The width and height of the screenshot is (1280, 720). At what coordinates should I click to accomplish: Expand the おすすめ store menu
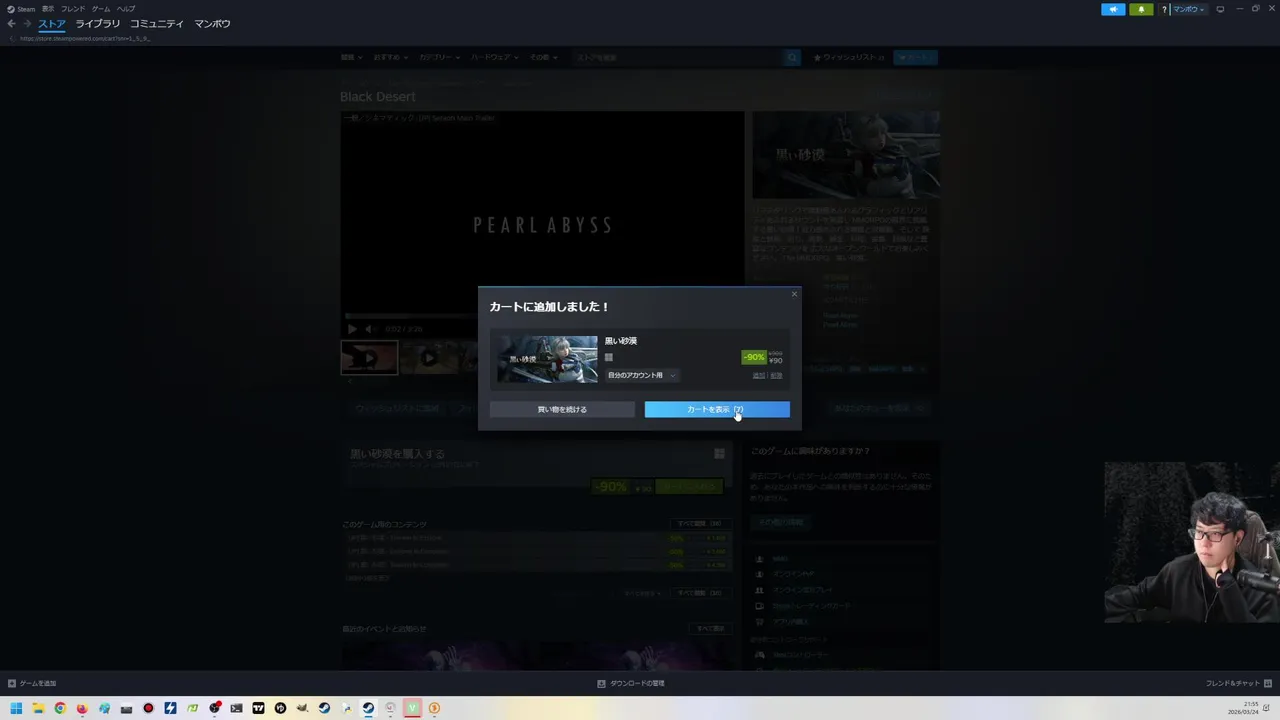point(391,58)
